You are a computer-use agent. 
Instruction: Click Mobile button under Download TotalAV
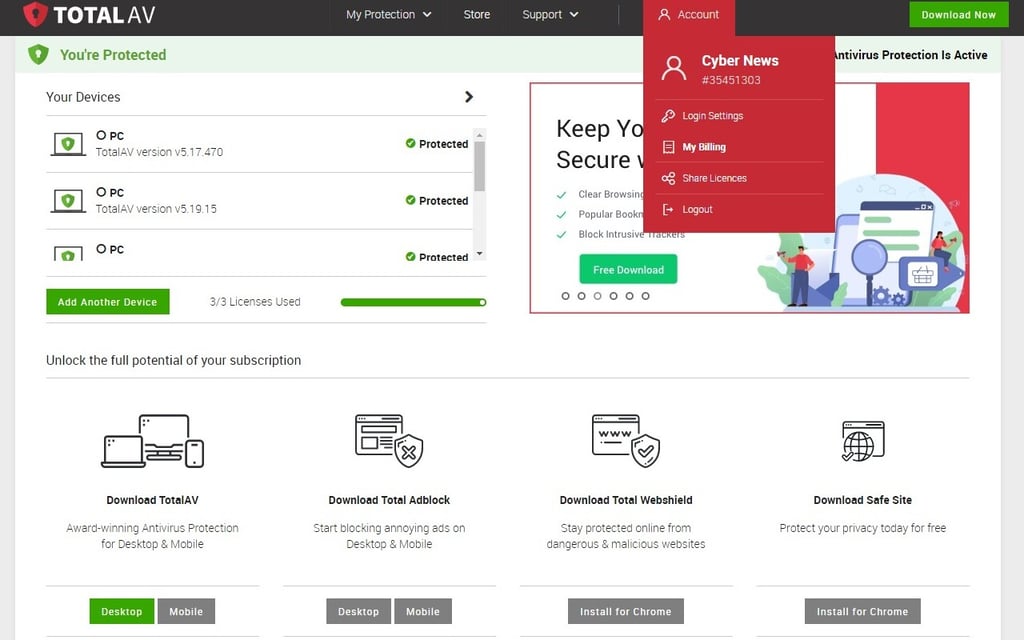click(x=186, y=611)
